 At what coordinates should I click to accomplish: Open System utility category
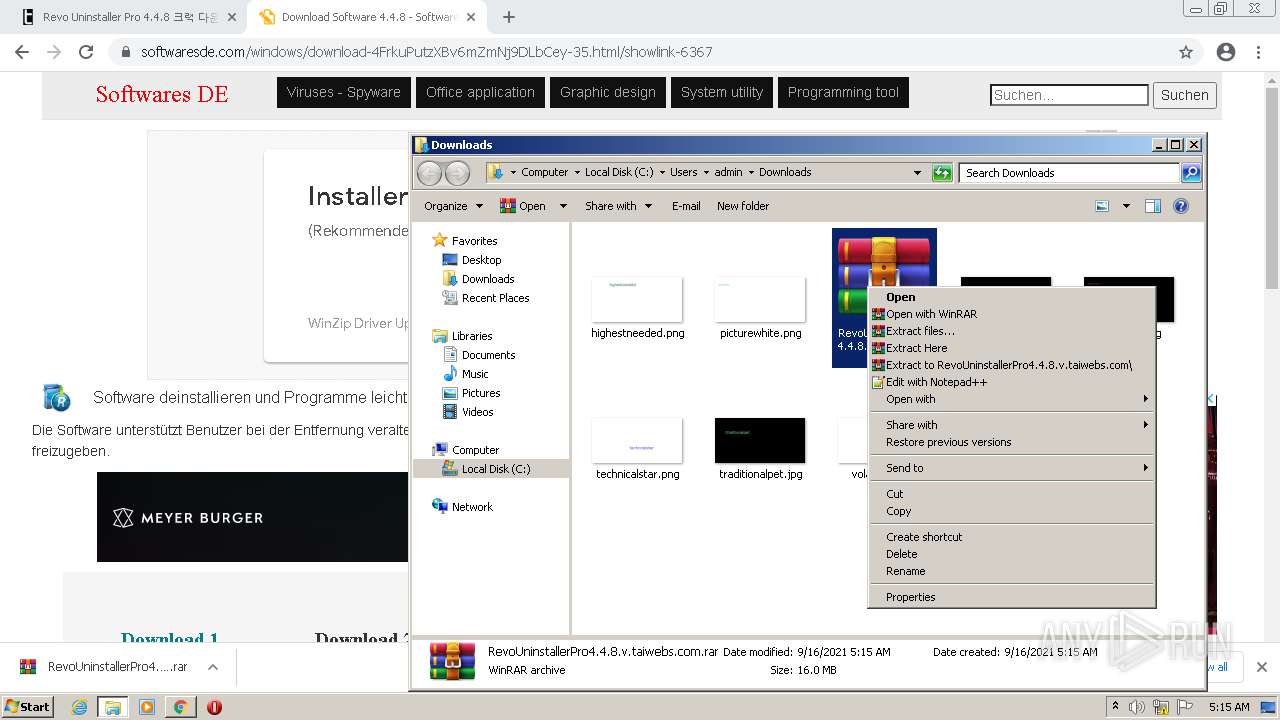721,92
